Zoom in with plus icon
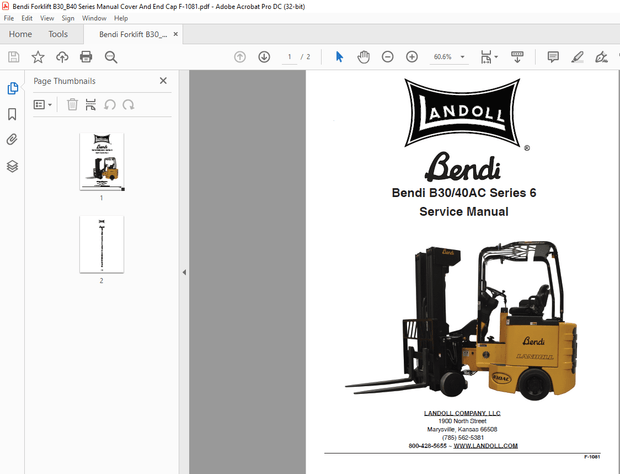This screenshot has width=620, height=474. [x=412, y=57]
